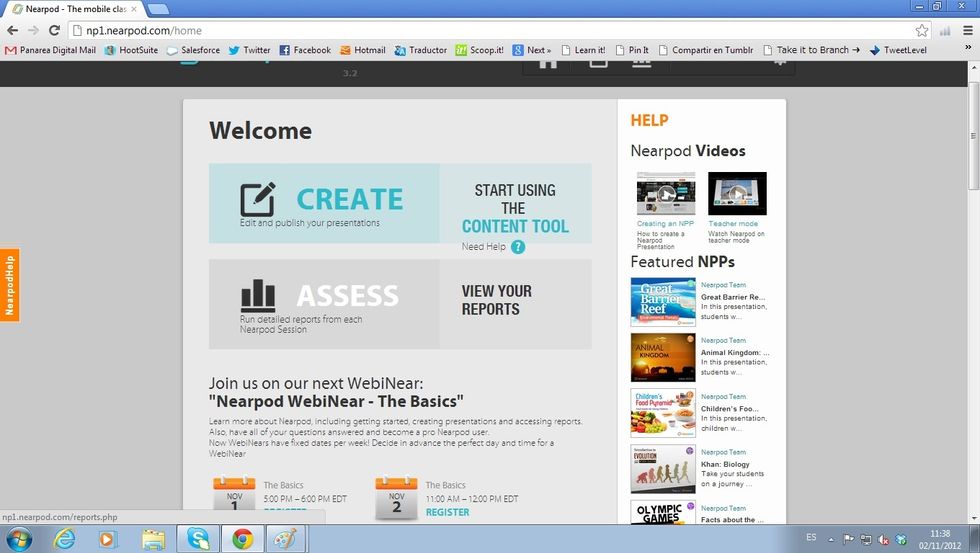Click the Need Help question mark icon
Screen dimensions: 980x553
pyautogui.click(x=518, y=247)
